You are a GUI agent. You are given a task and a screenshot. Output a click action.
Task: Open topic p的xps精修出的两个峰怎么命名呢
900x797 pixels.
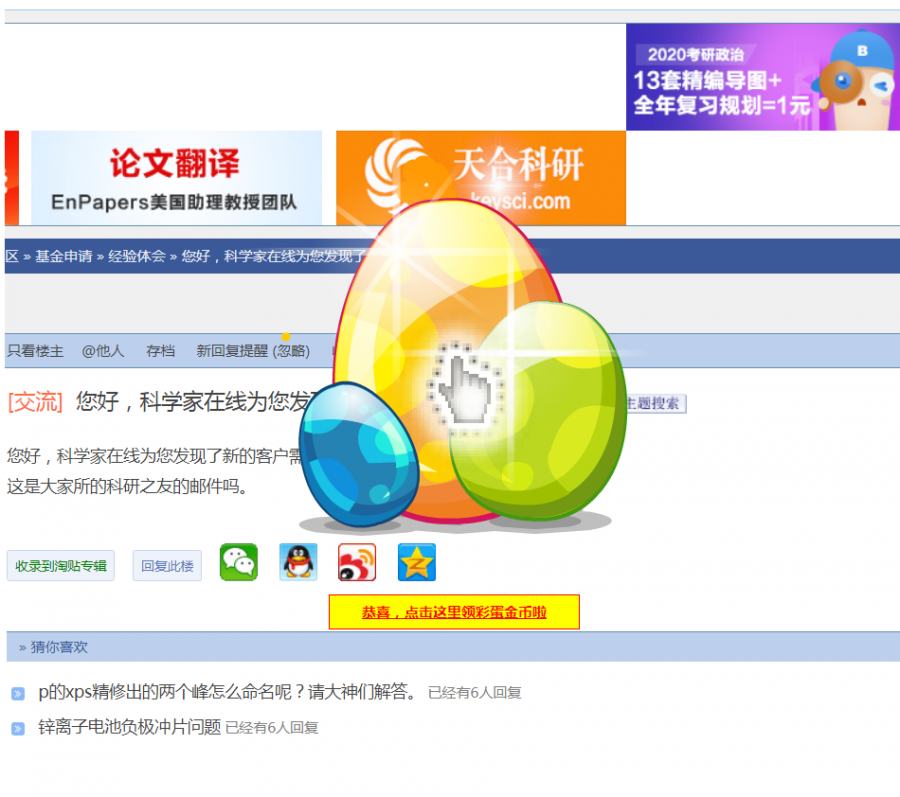click(x=228, y=692)
